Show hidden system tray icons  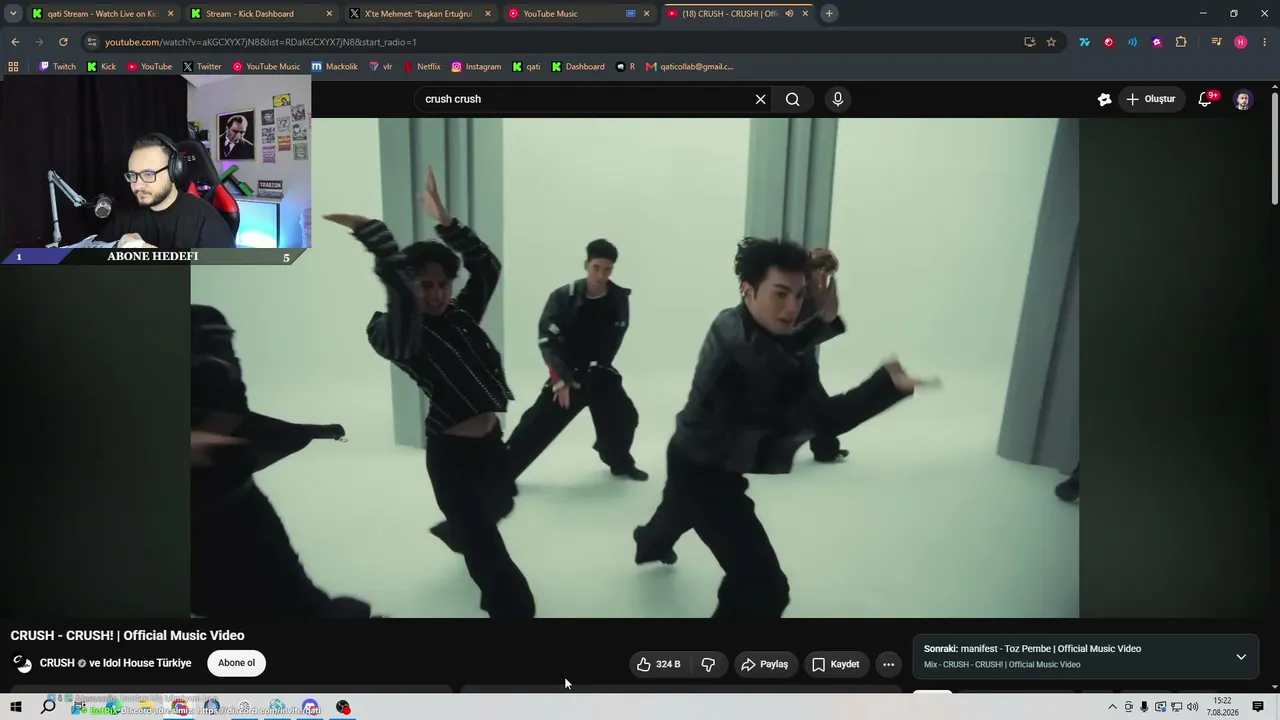click(1112, 707)
